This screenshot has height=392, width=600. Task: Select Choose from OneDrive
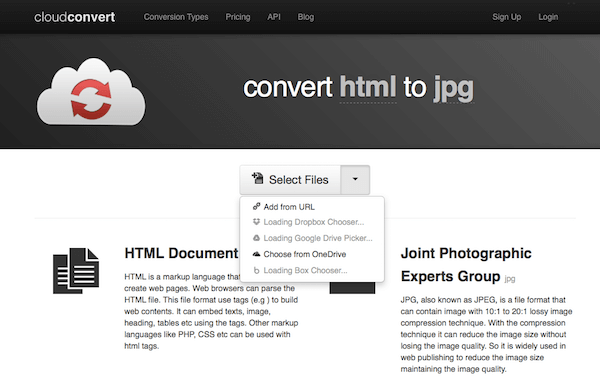coord(312,254)
